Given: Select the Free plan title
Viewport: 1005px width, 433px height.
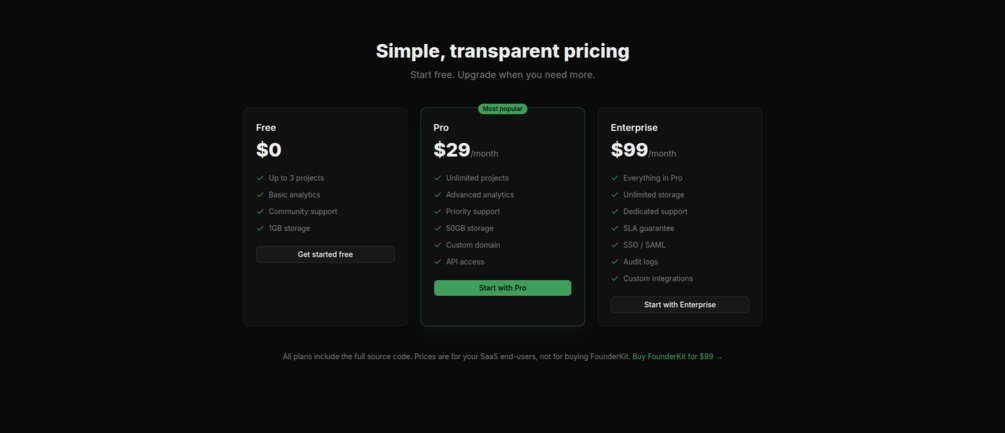Looking at the screenshot, I should click(x=266, y=128).
